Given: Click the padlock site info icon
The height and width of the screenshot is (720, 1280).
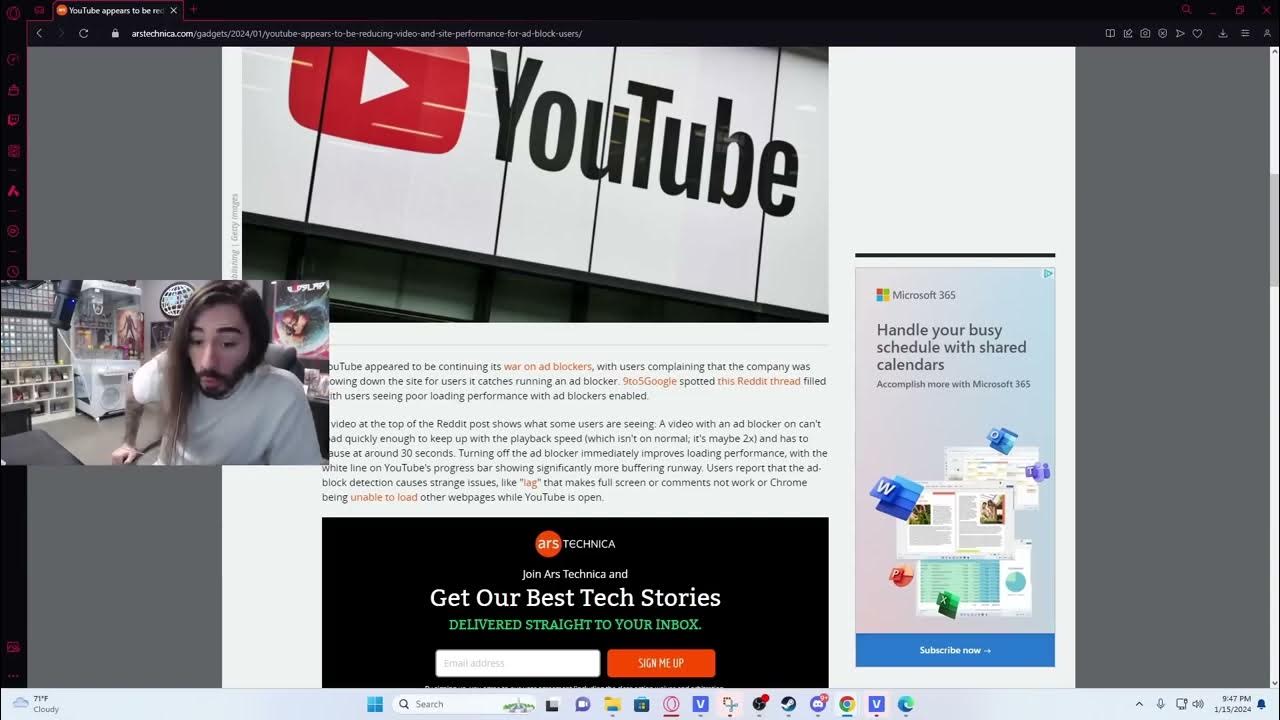Looking at the screenshot, I should click(115, 33).
